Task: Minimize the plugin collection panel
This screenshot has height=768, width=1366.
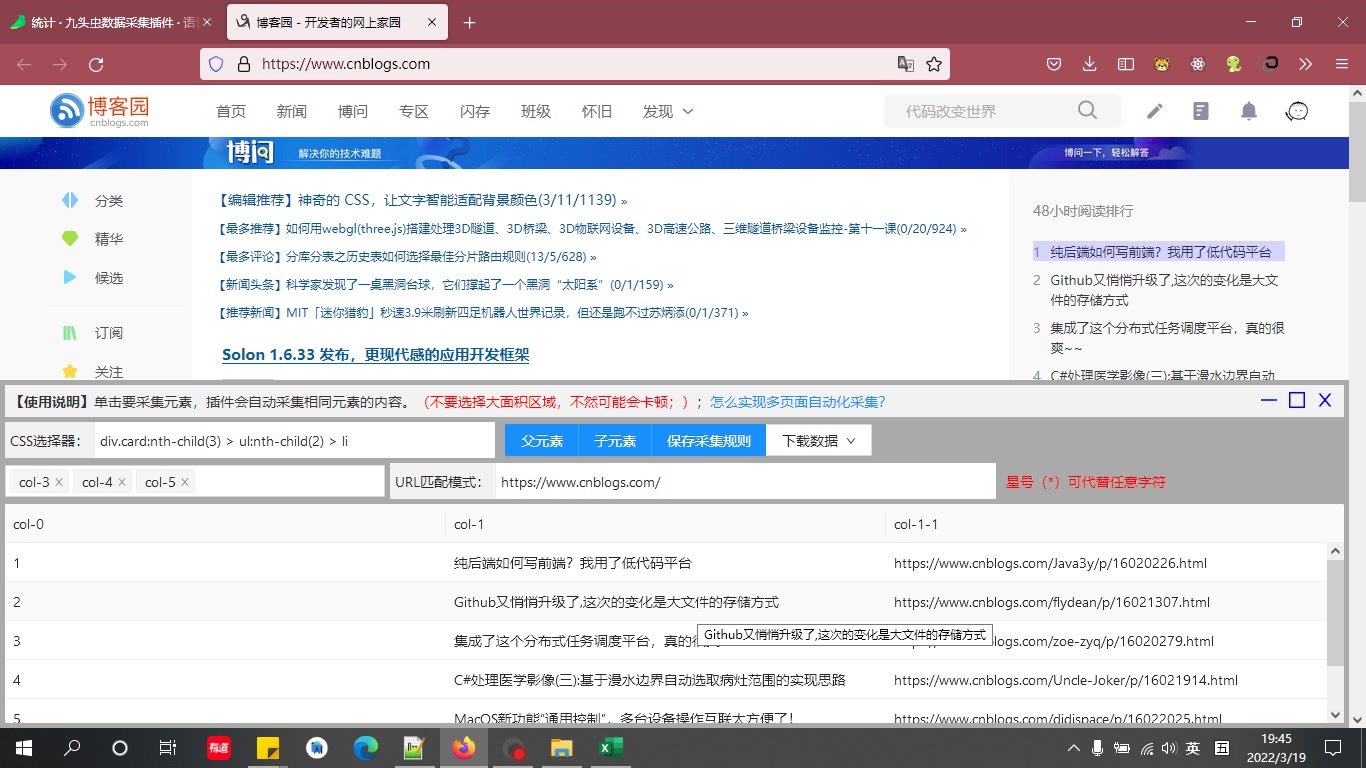Action: [x=1269, y=400]
